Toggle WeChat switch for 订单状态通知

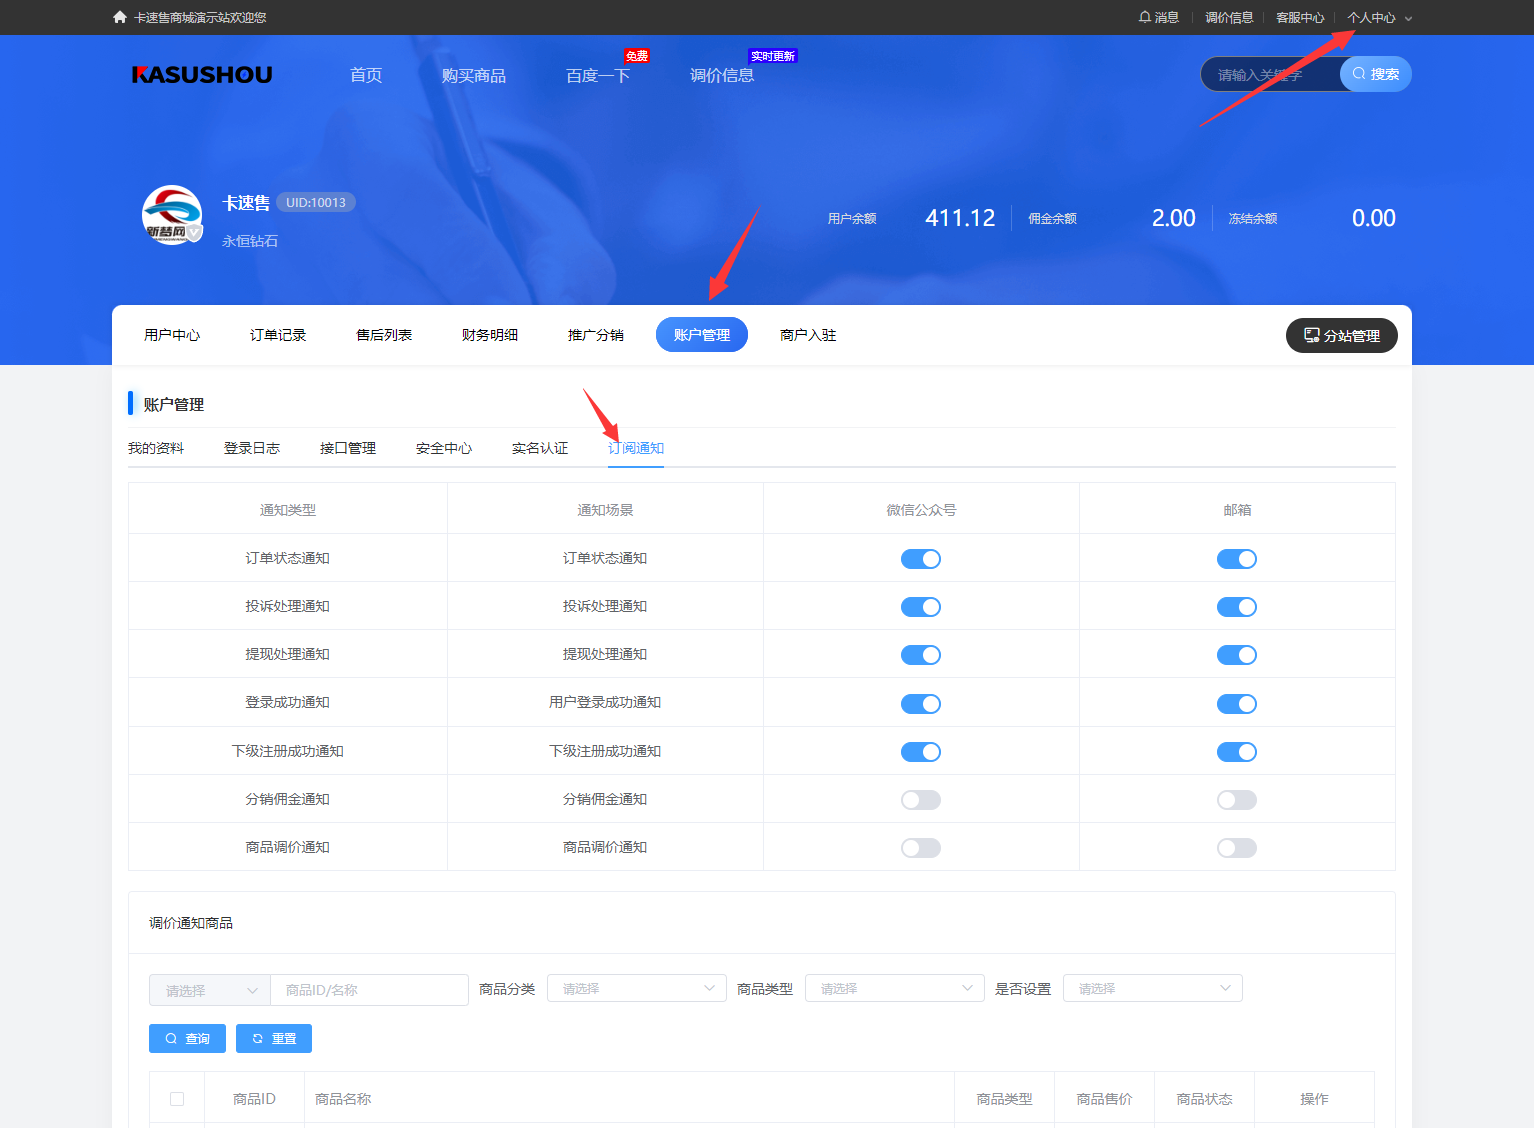tap(921, 559)
